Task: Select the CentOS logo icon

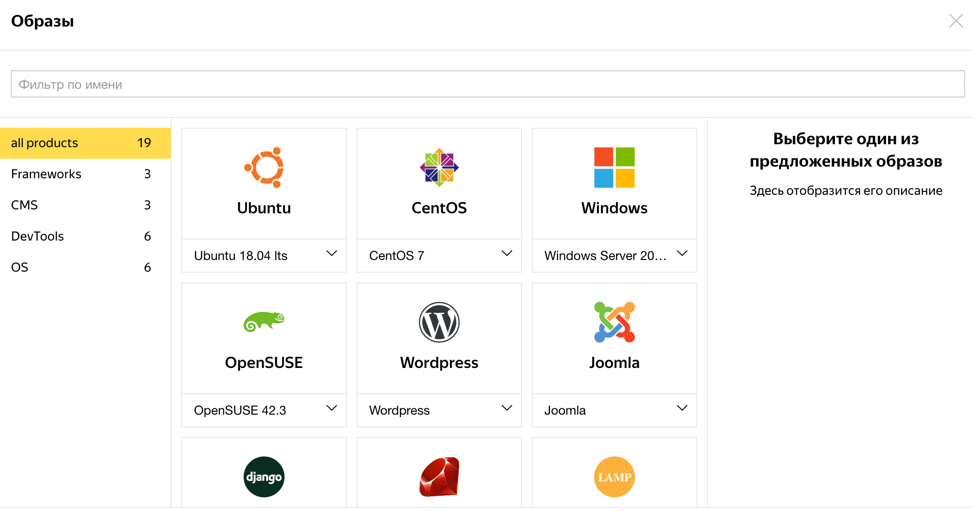Action: (x=439, y=168)
